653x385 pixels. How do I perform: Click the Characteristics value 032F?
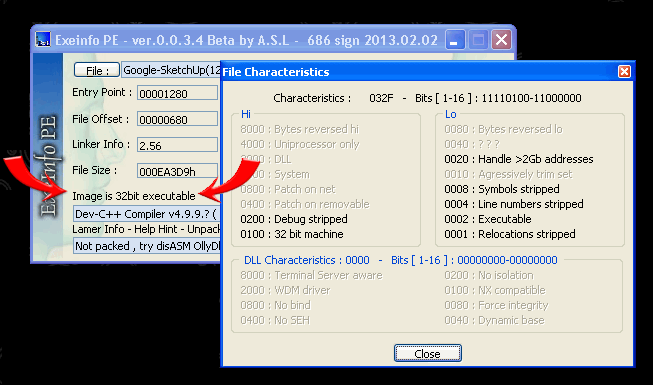(381, 98)
